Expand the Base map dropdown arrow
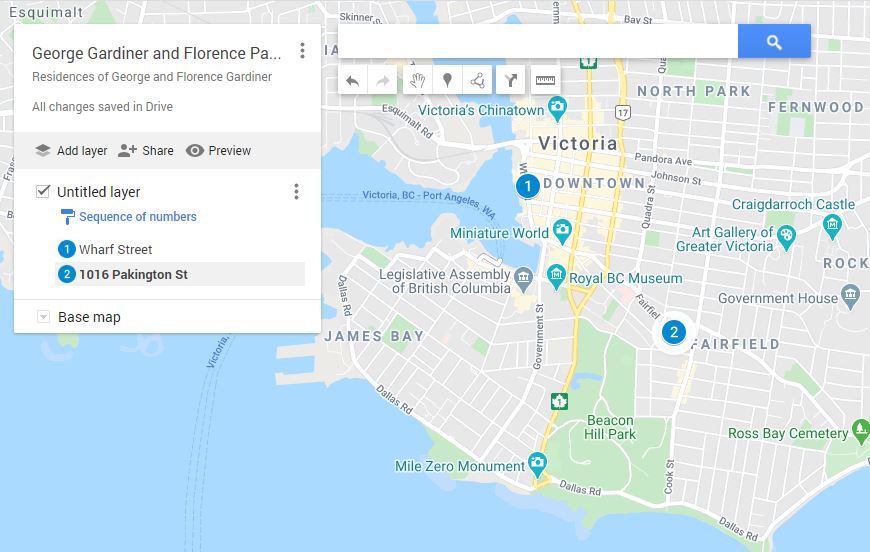 [x=43, y=317]
